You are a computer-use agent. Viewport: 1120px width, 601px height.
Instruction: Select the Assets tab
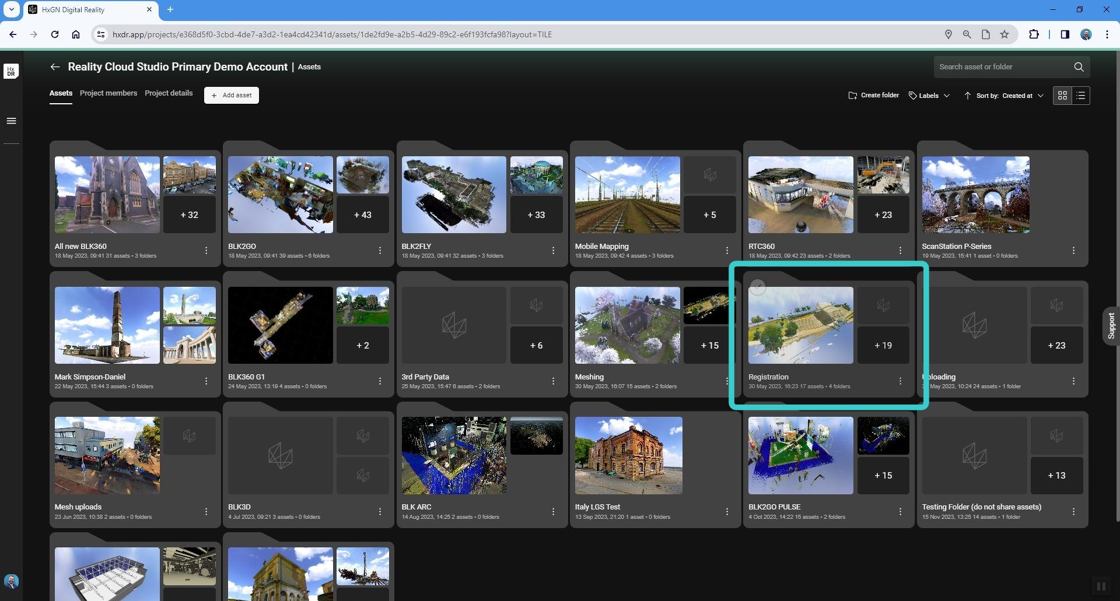tap(61, 93)
